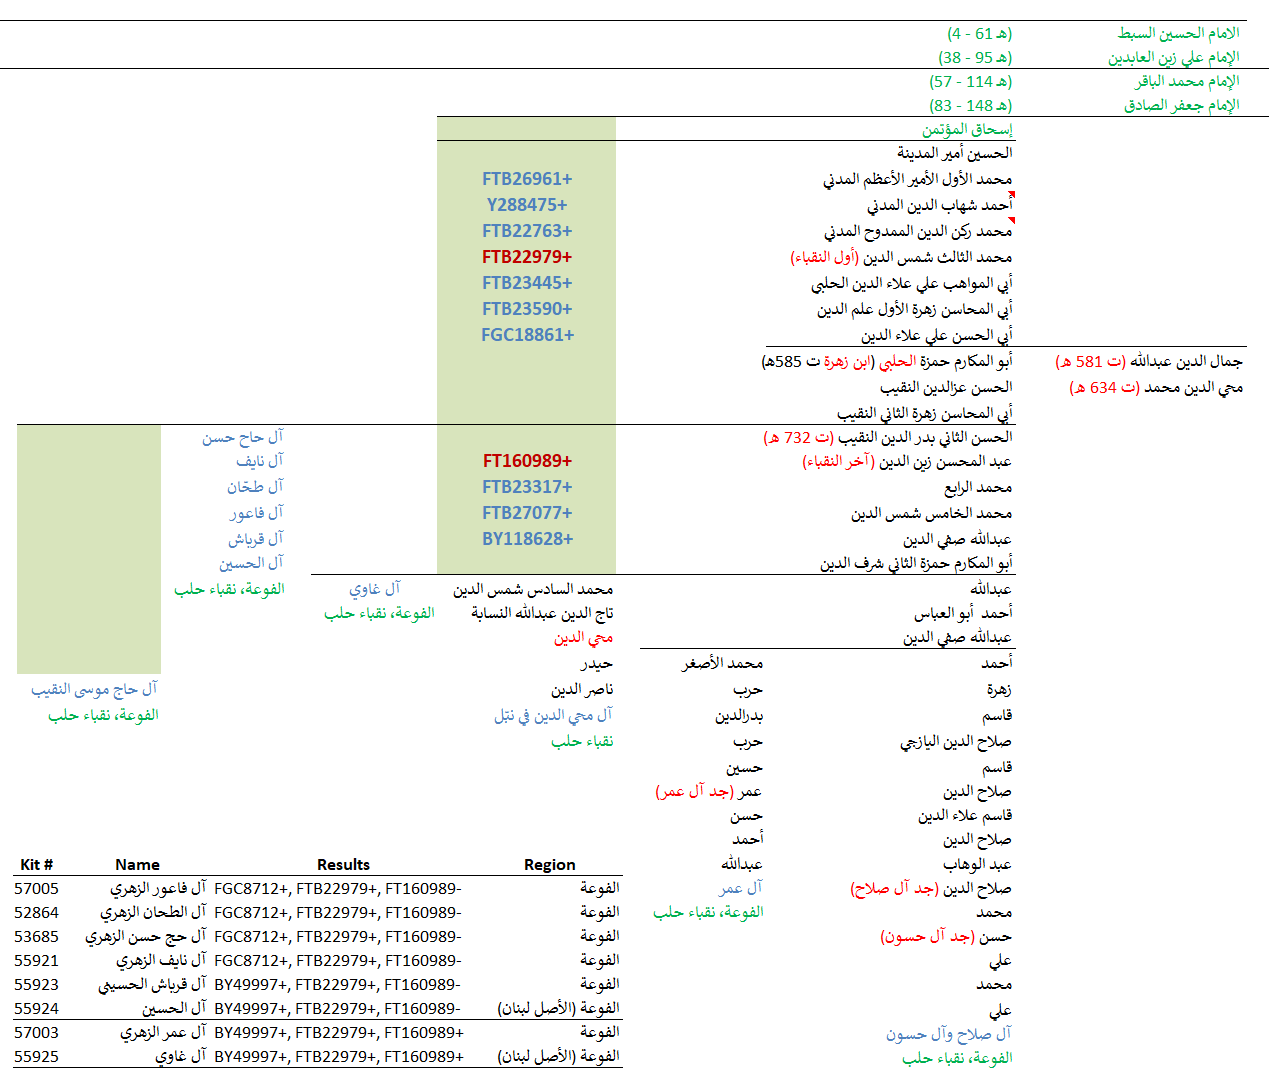Select the FTB22763+ cell
The image size is (1269, 1089).
click(x=527, y=231)
